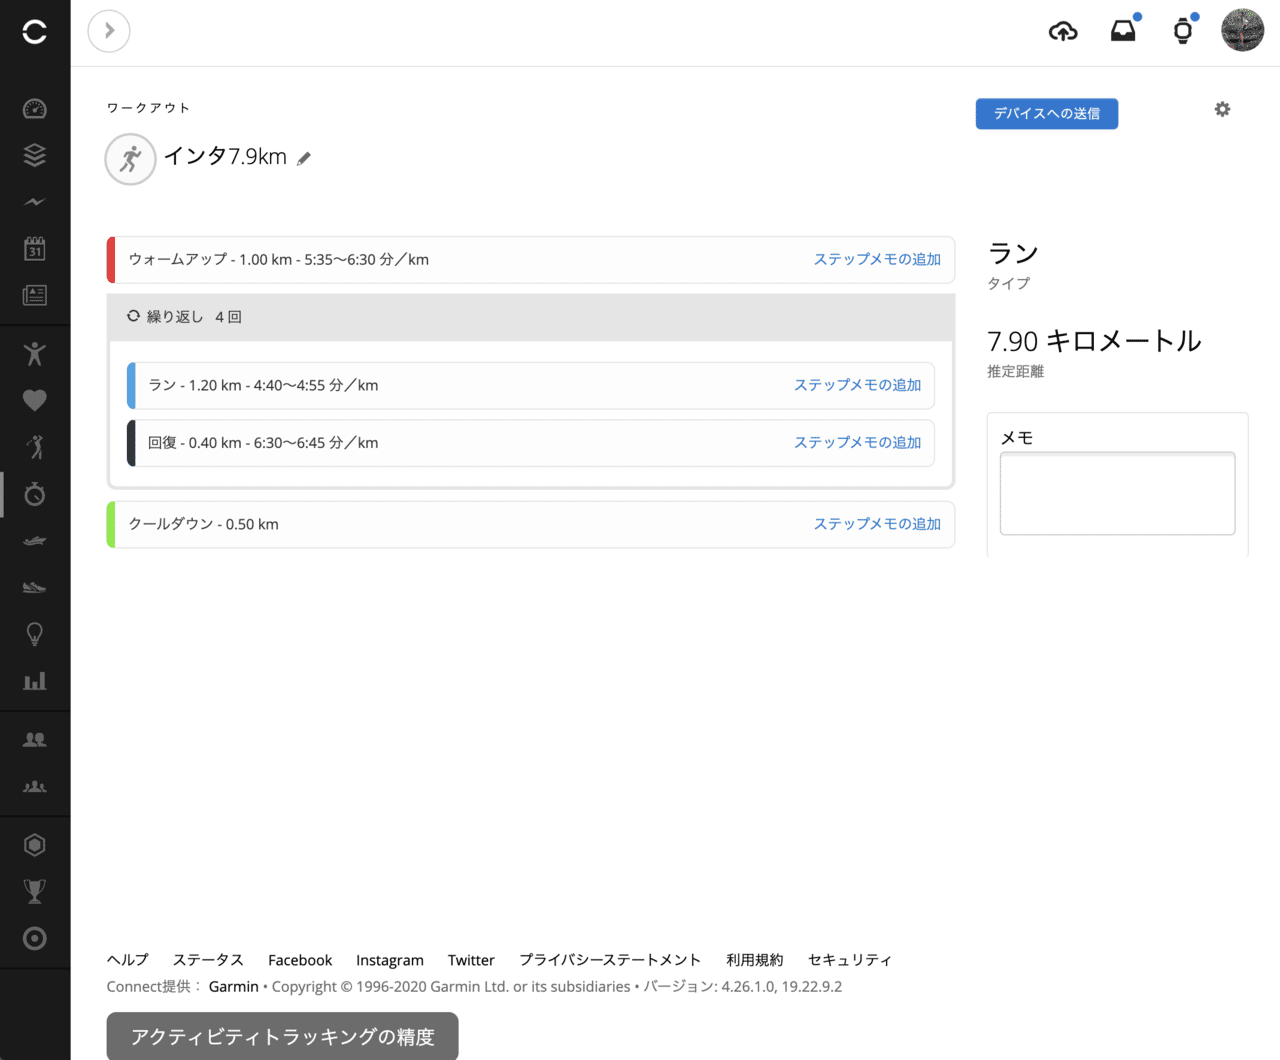Open the ステータス footer link
This screenshot has height=1060, width=1280.
208,960
